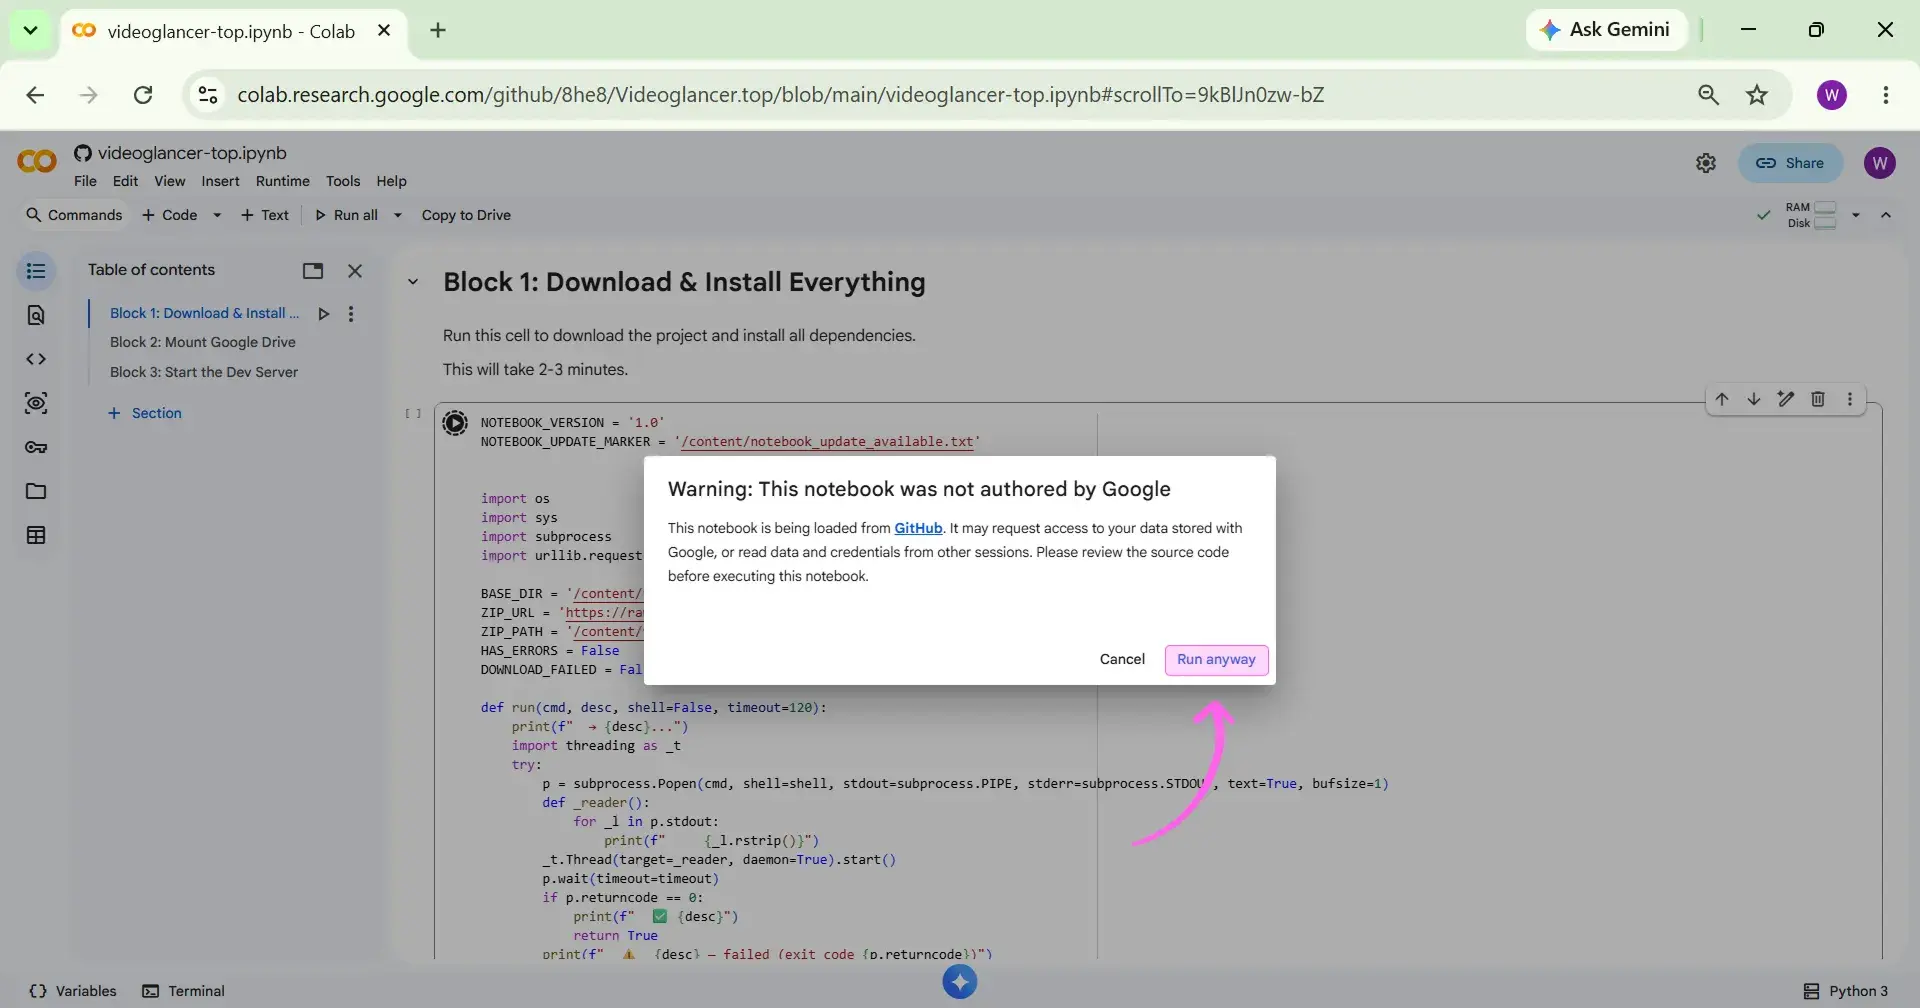
Task: Open Commands search
Action: [x=74, y=215]
